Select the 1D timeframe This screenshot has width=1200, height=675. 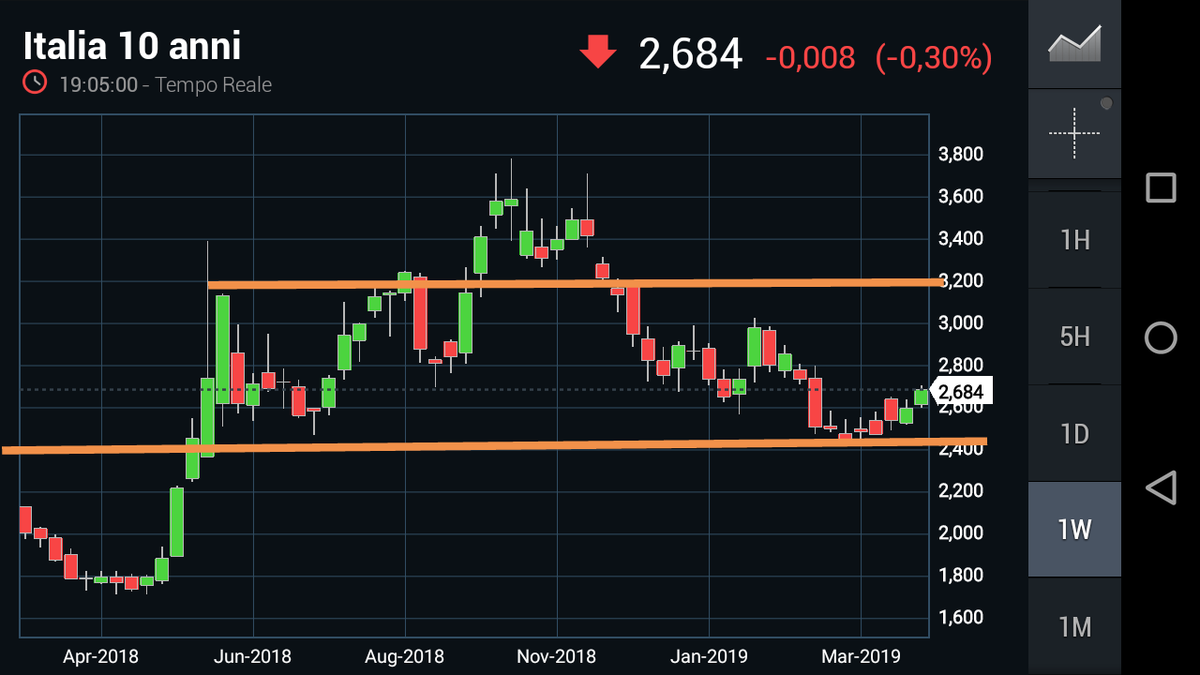tap(1074, 433)
